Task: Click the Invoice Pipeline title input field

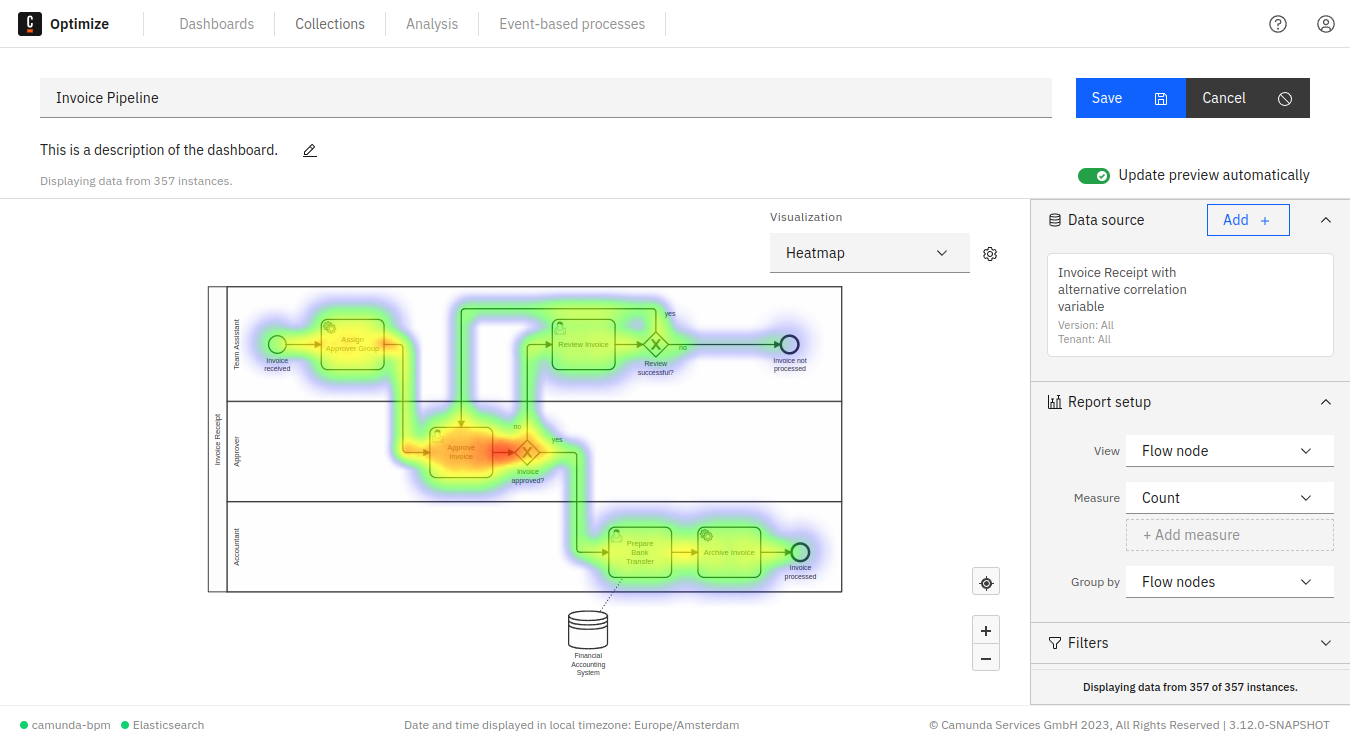Action: coord(546,97)
